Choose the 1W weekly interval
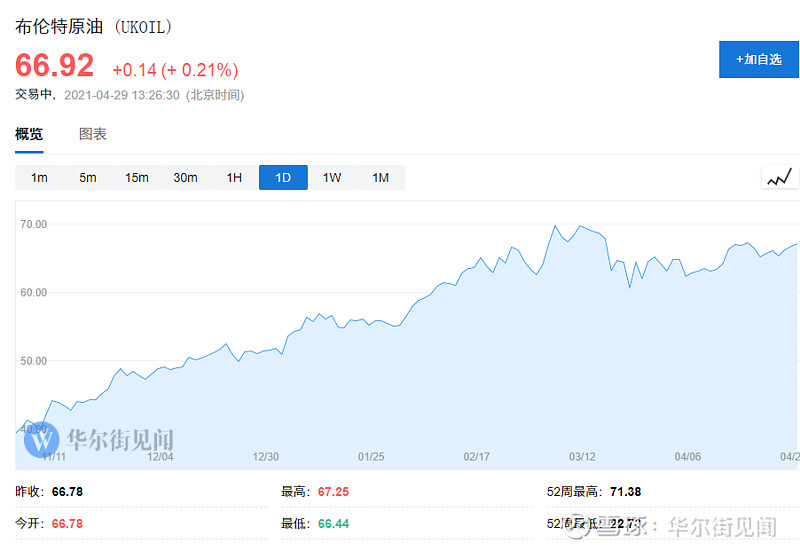 click(332, 178)
